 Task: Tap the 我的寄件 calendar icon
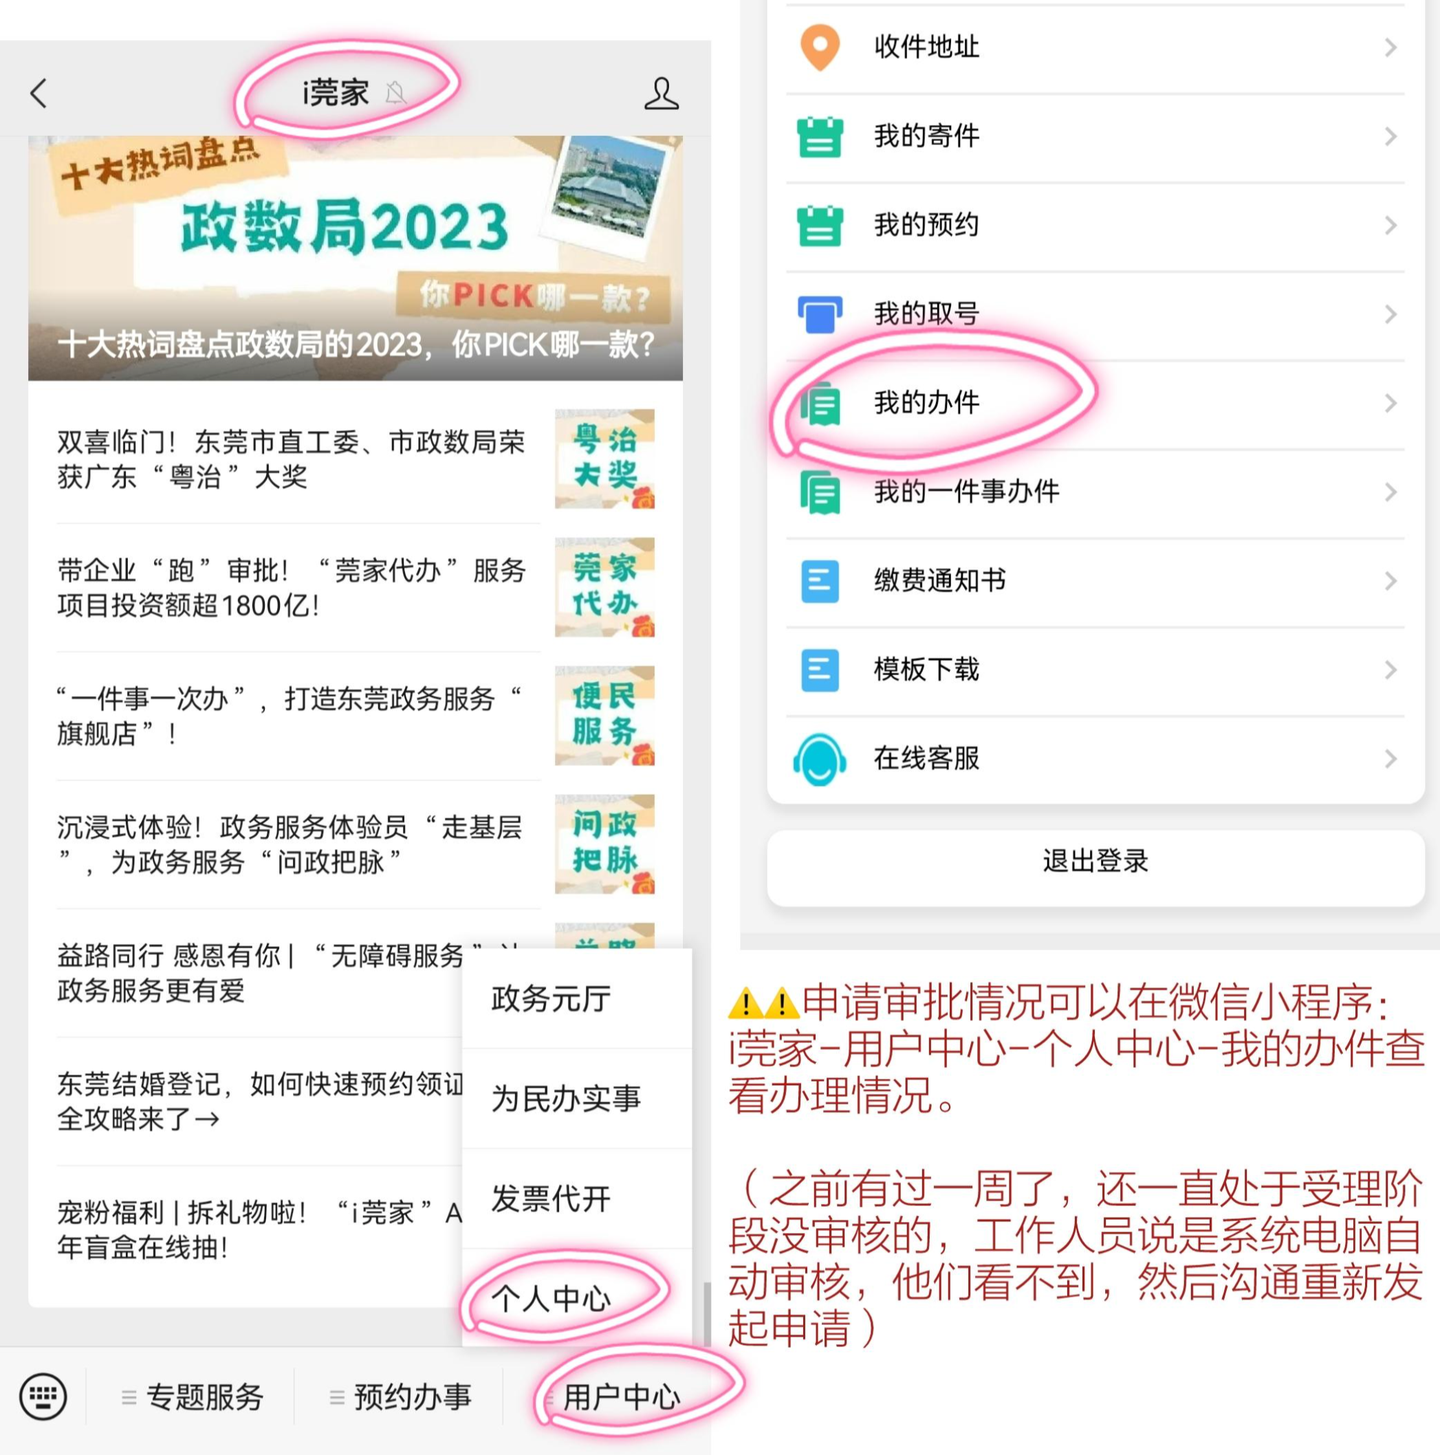click(820, 137)
